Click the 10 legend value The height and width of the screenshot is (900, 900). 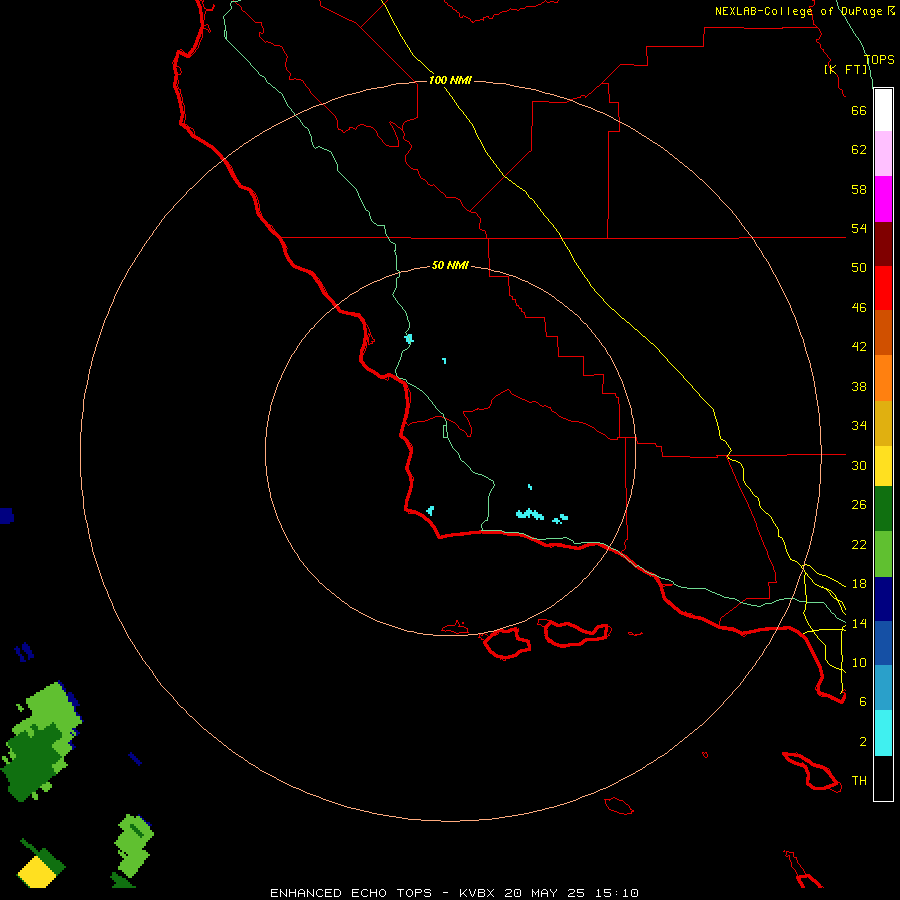(x=859, y=662)
